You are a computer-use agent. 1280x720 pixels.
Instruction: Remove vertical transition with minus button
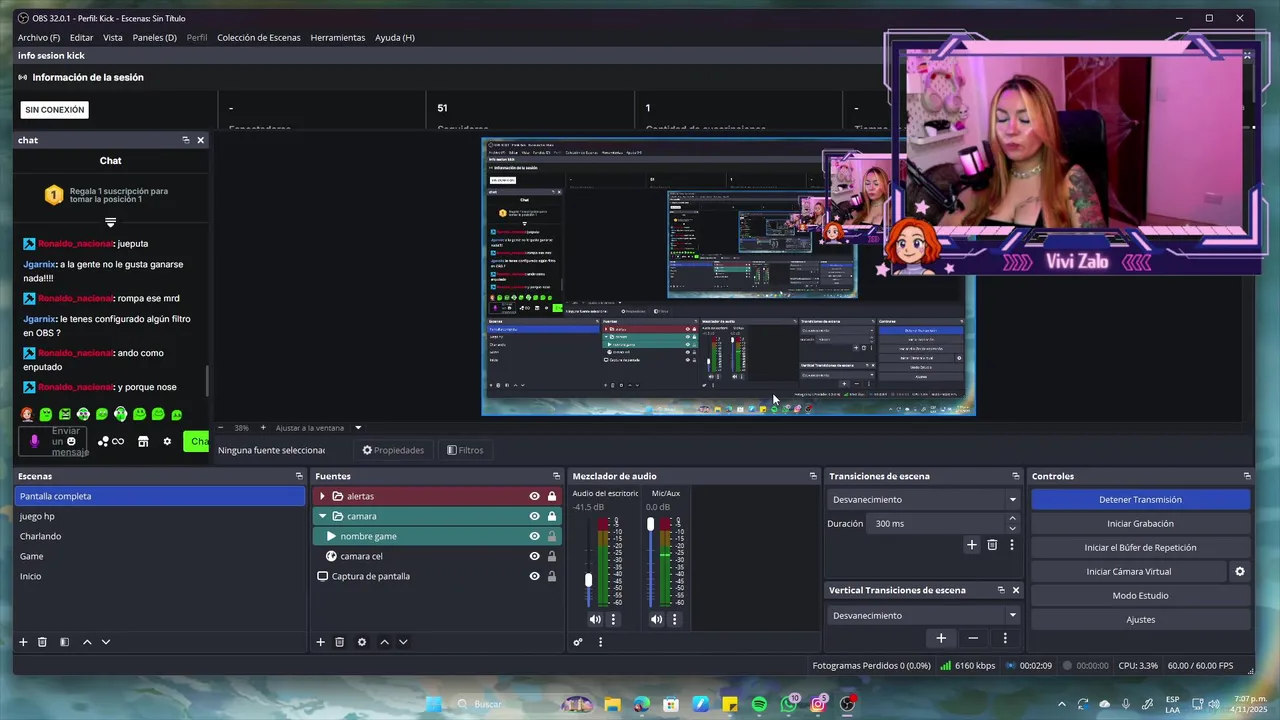coord(973,638)
